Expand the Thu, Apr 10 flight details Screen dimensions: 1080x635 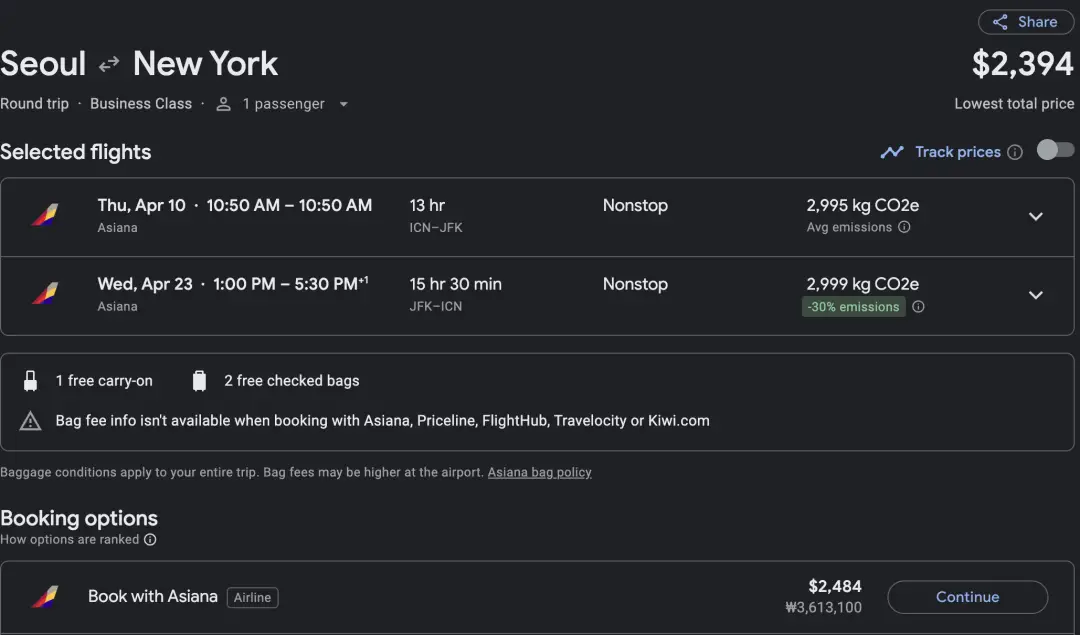[x=1036, y=216]
